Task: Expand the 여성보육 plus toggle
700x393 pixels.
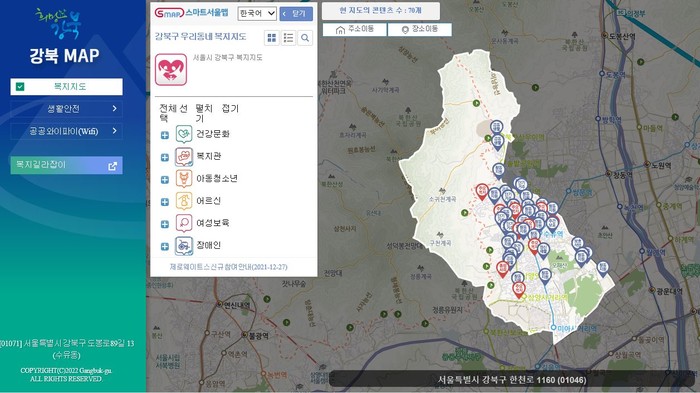Action: 165,224
